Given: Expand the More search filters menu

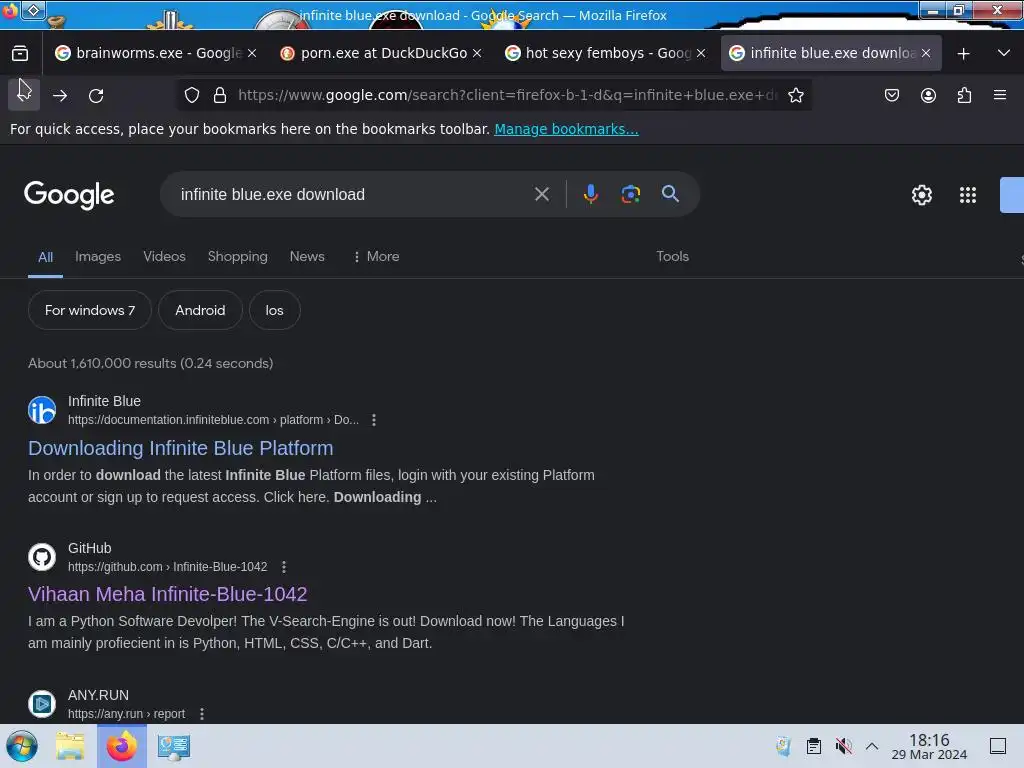Looking at the screenshot, I should point(376,257).
